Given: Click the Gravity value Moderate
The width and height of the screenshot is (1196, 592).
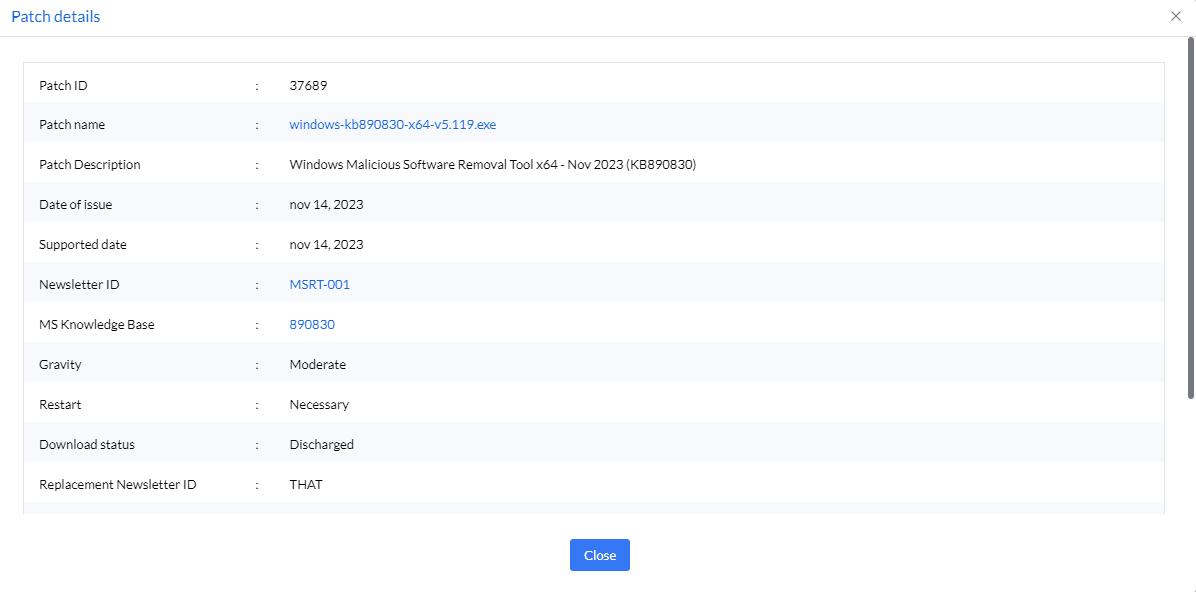Looking at the screenshot, I should coord(317,365).
